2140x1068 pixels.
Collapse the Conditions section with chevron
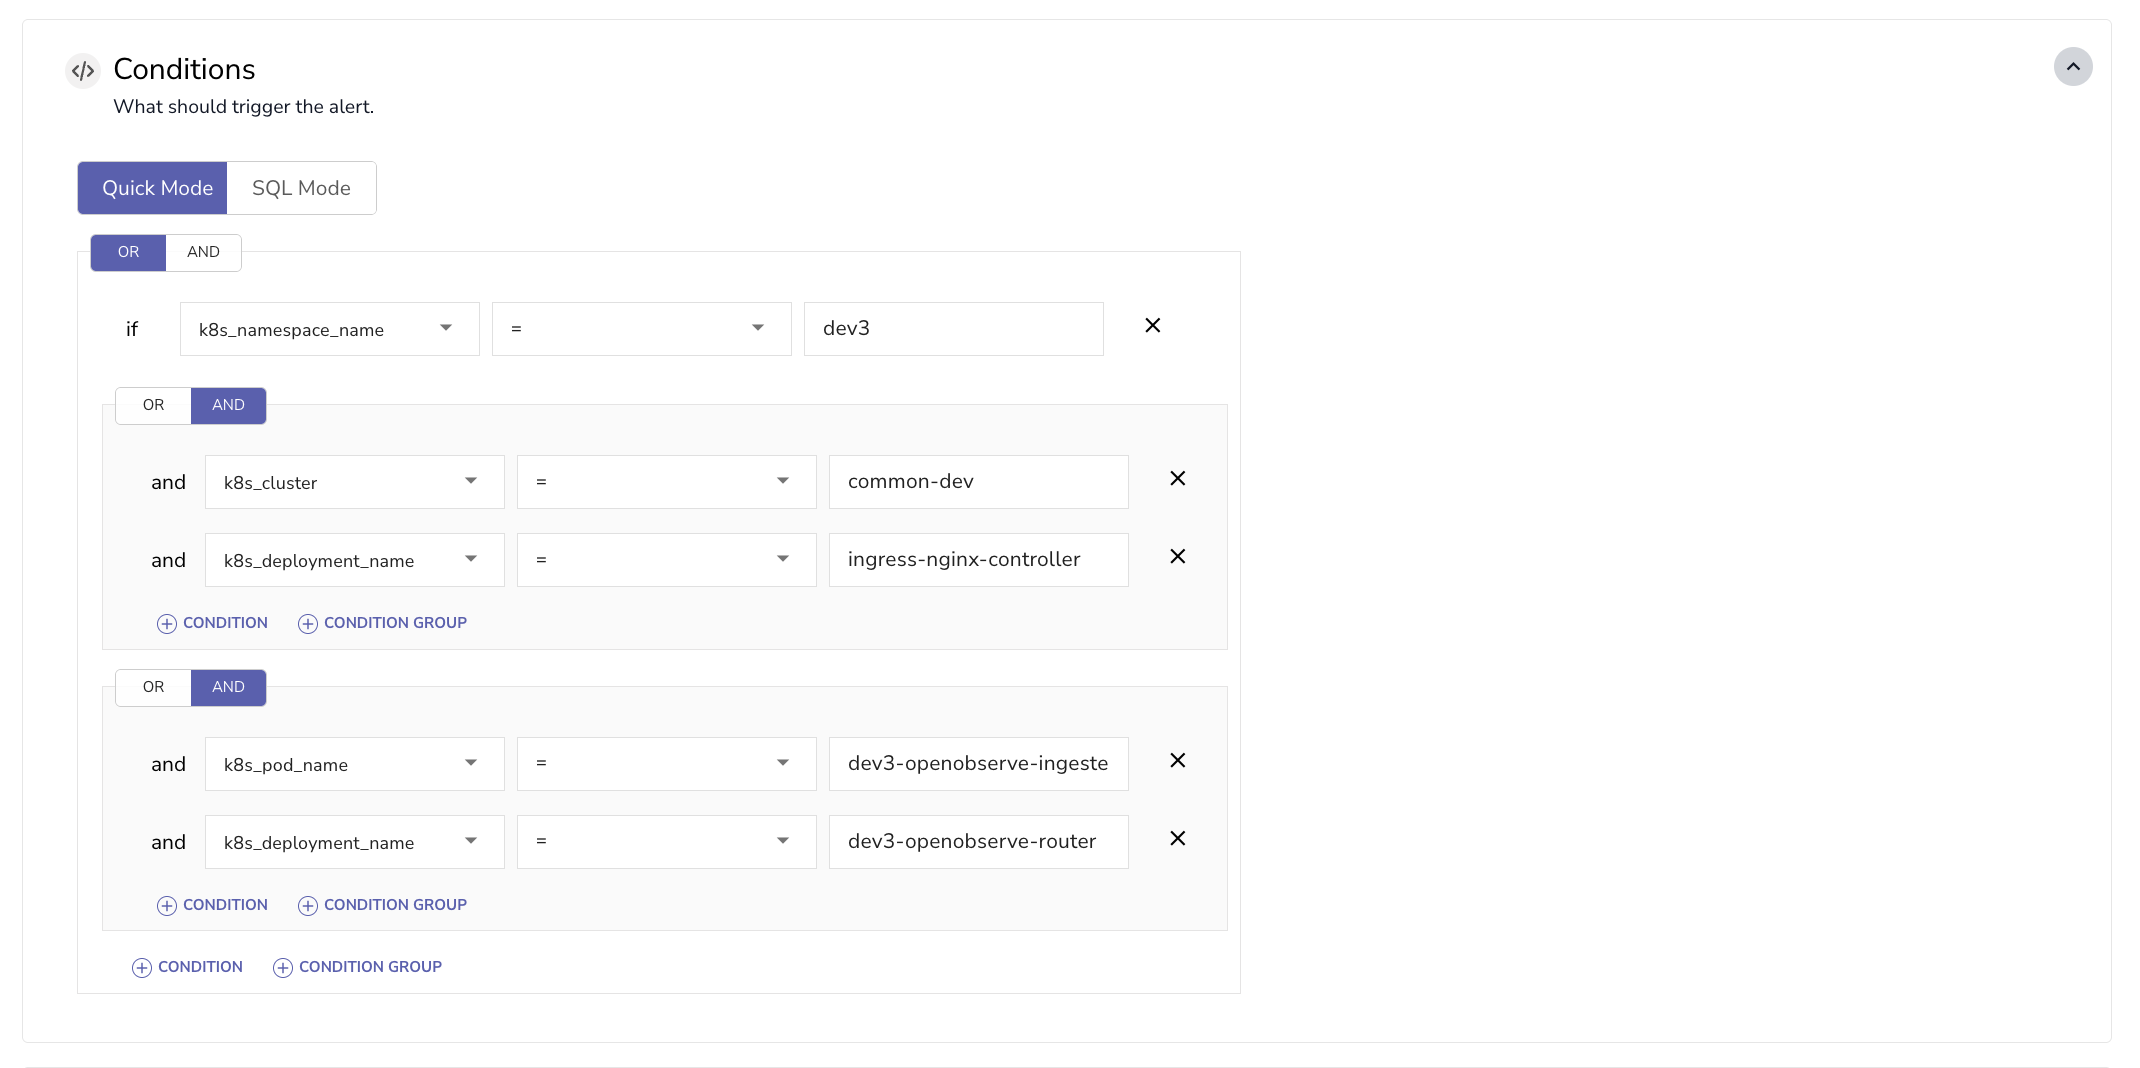[x=2072, y=67]
